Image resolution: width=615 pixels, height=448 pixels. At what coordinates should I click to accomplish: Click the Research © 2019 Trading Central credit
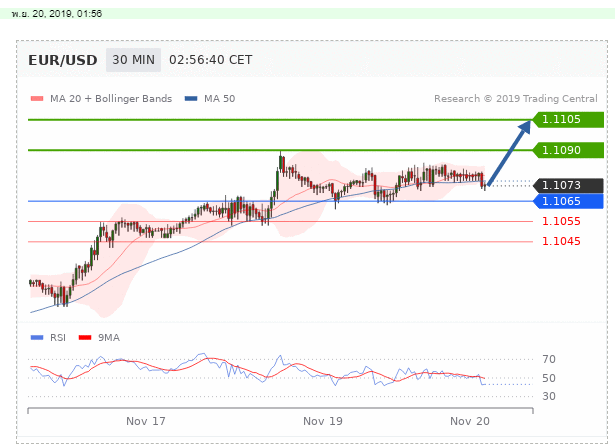[x=516, y=99]
